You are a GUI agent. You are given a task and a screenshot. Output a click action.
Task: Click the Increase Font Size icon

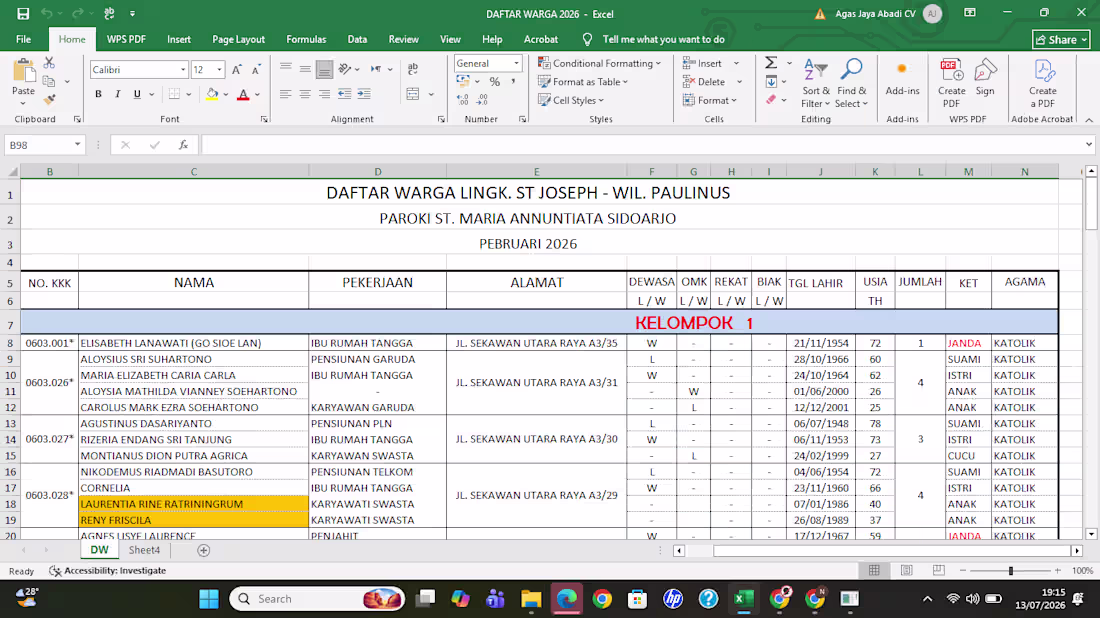click(x=237, y=69)
